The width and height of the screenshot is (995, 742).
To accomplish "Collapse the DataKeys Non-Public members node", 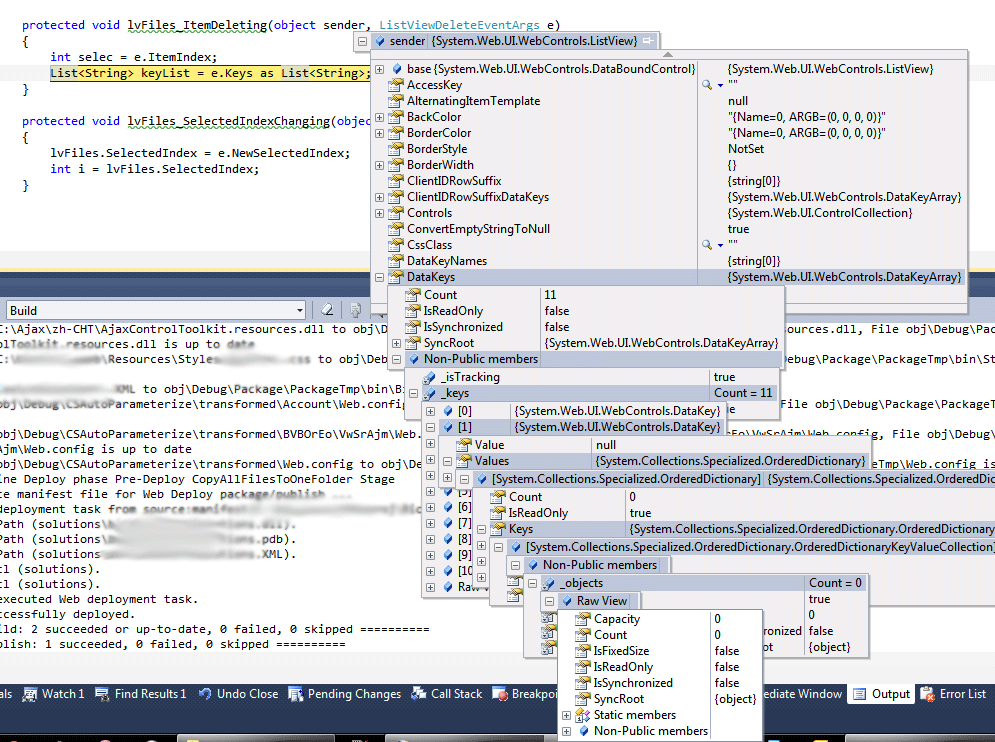I will [x=397, y=359].
